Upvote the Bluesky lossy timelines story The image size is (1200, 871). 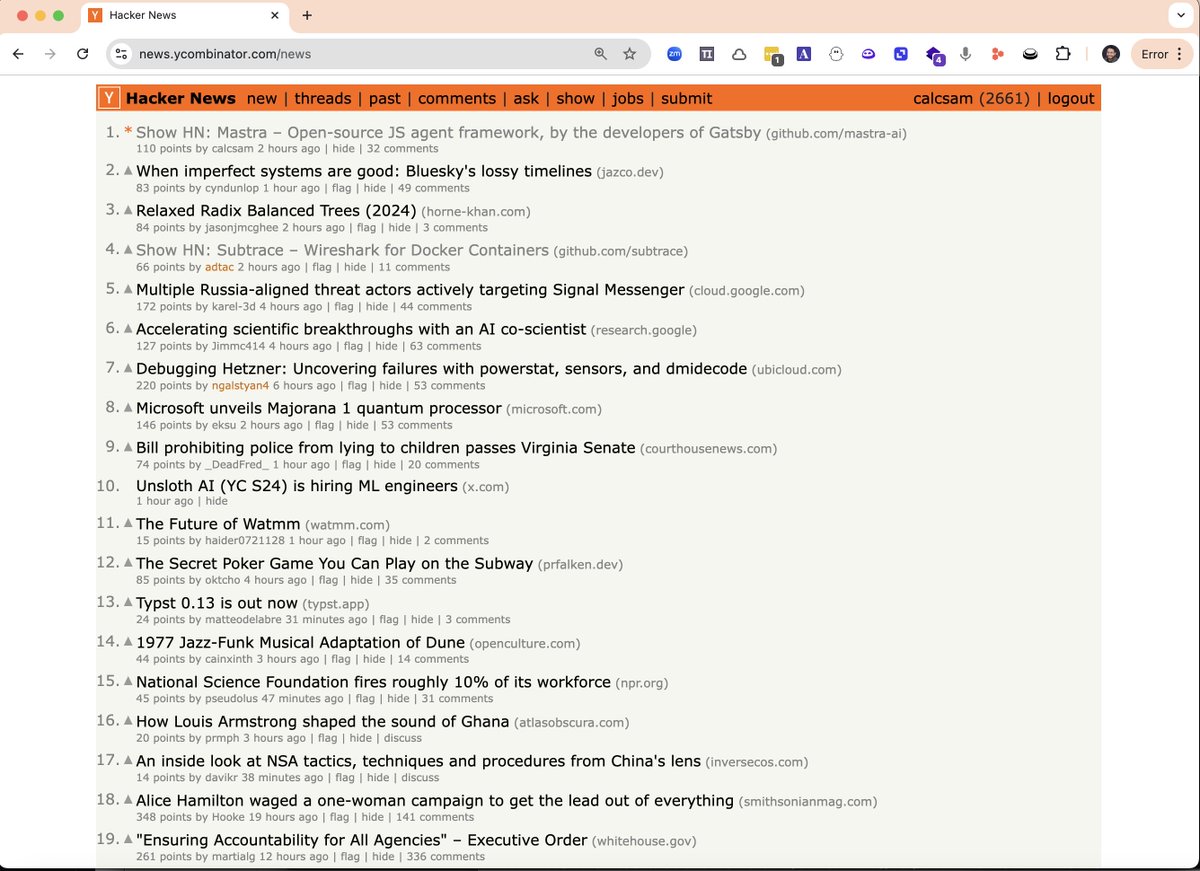128,172
